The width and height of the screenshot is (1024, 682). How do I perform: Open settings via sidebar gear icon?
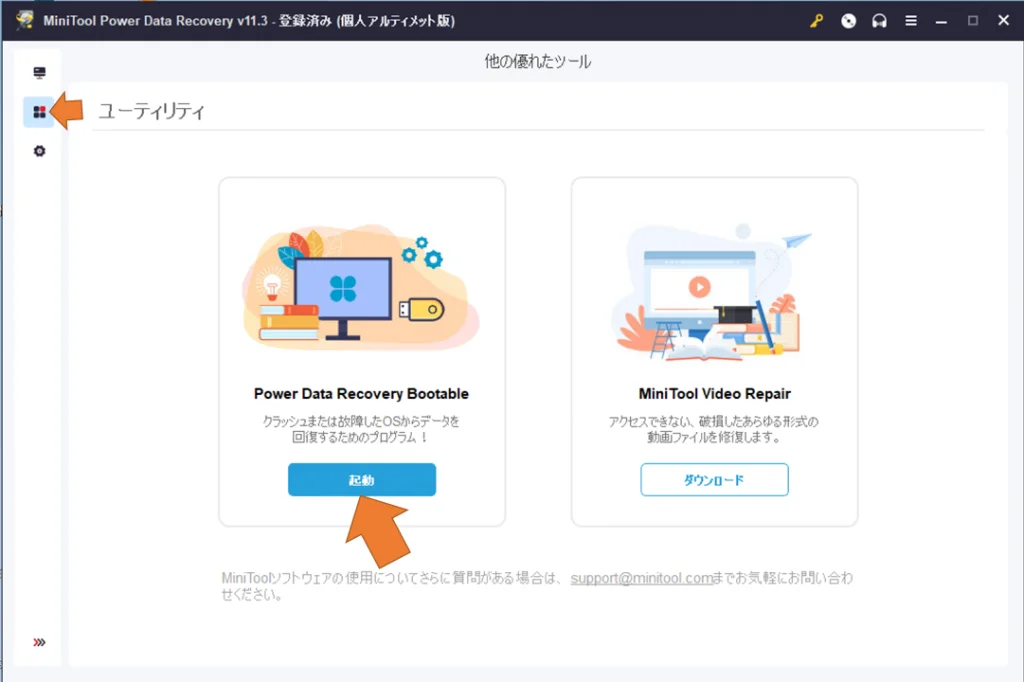tap(39, 151)
